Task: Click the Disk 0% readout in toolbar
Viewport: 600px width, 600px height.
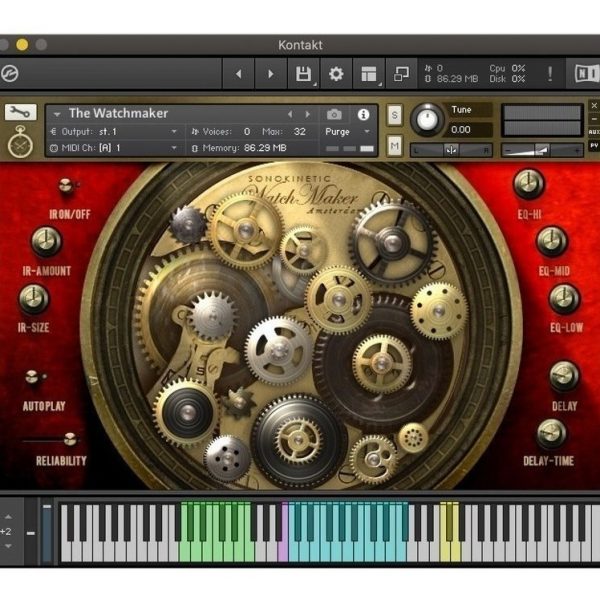Action: (507, 79)
